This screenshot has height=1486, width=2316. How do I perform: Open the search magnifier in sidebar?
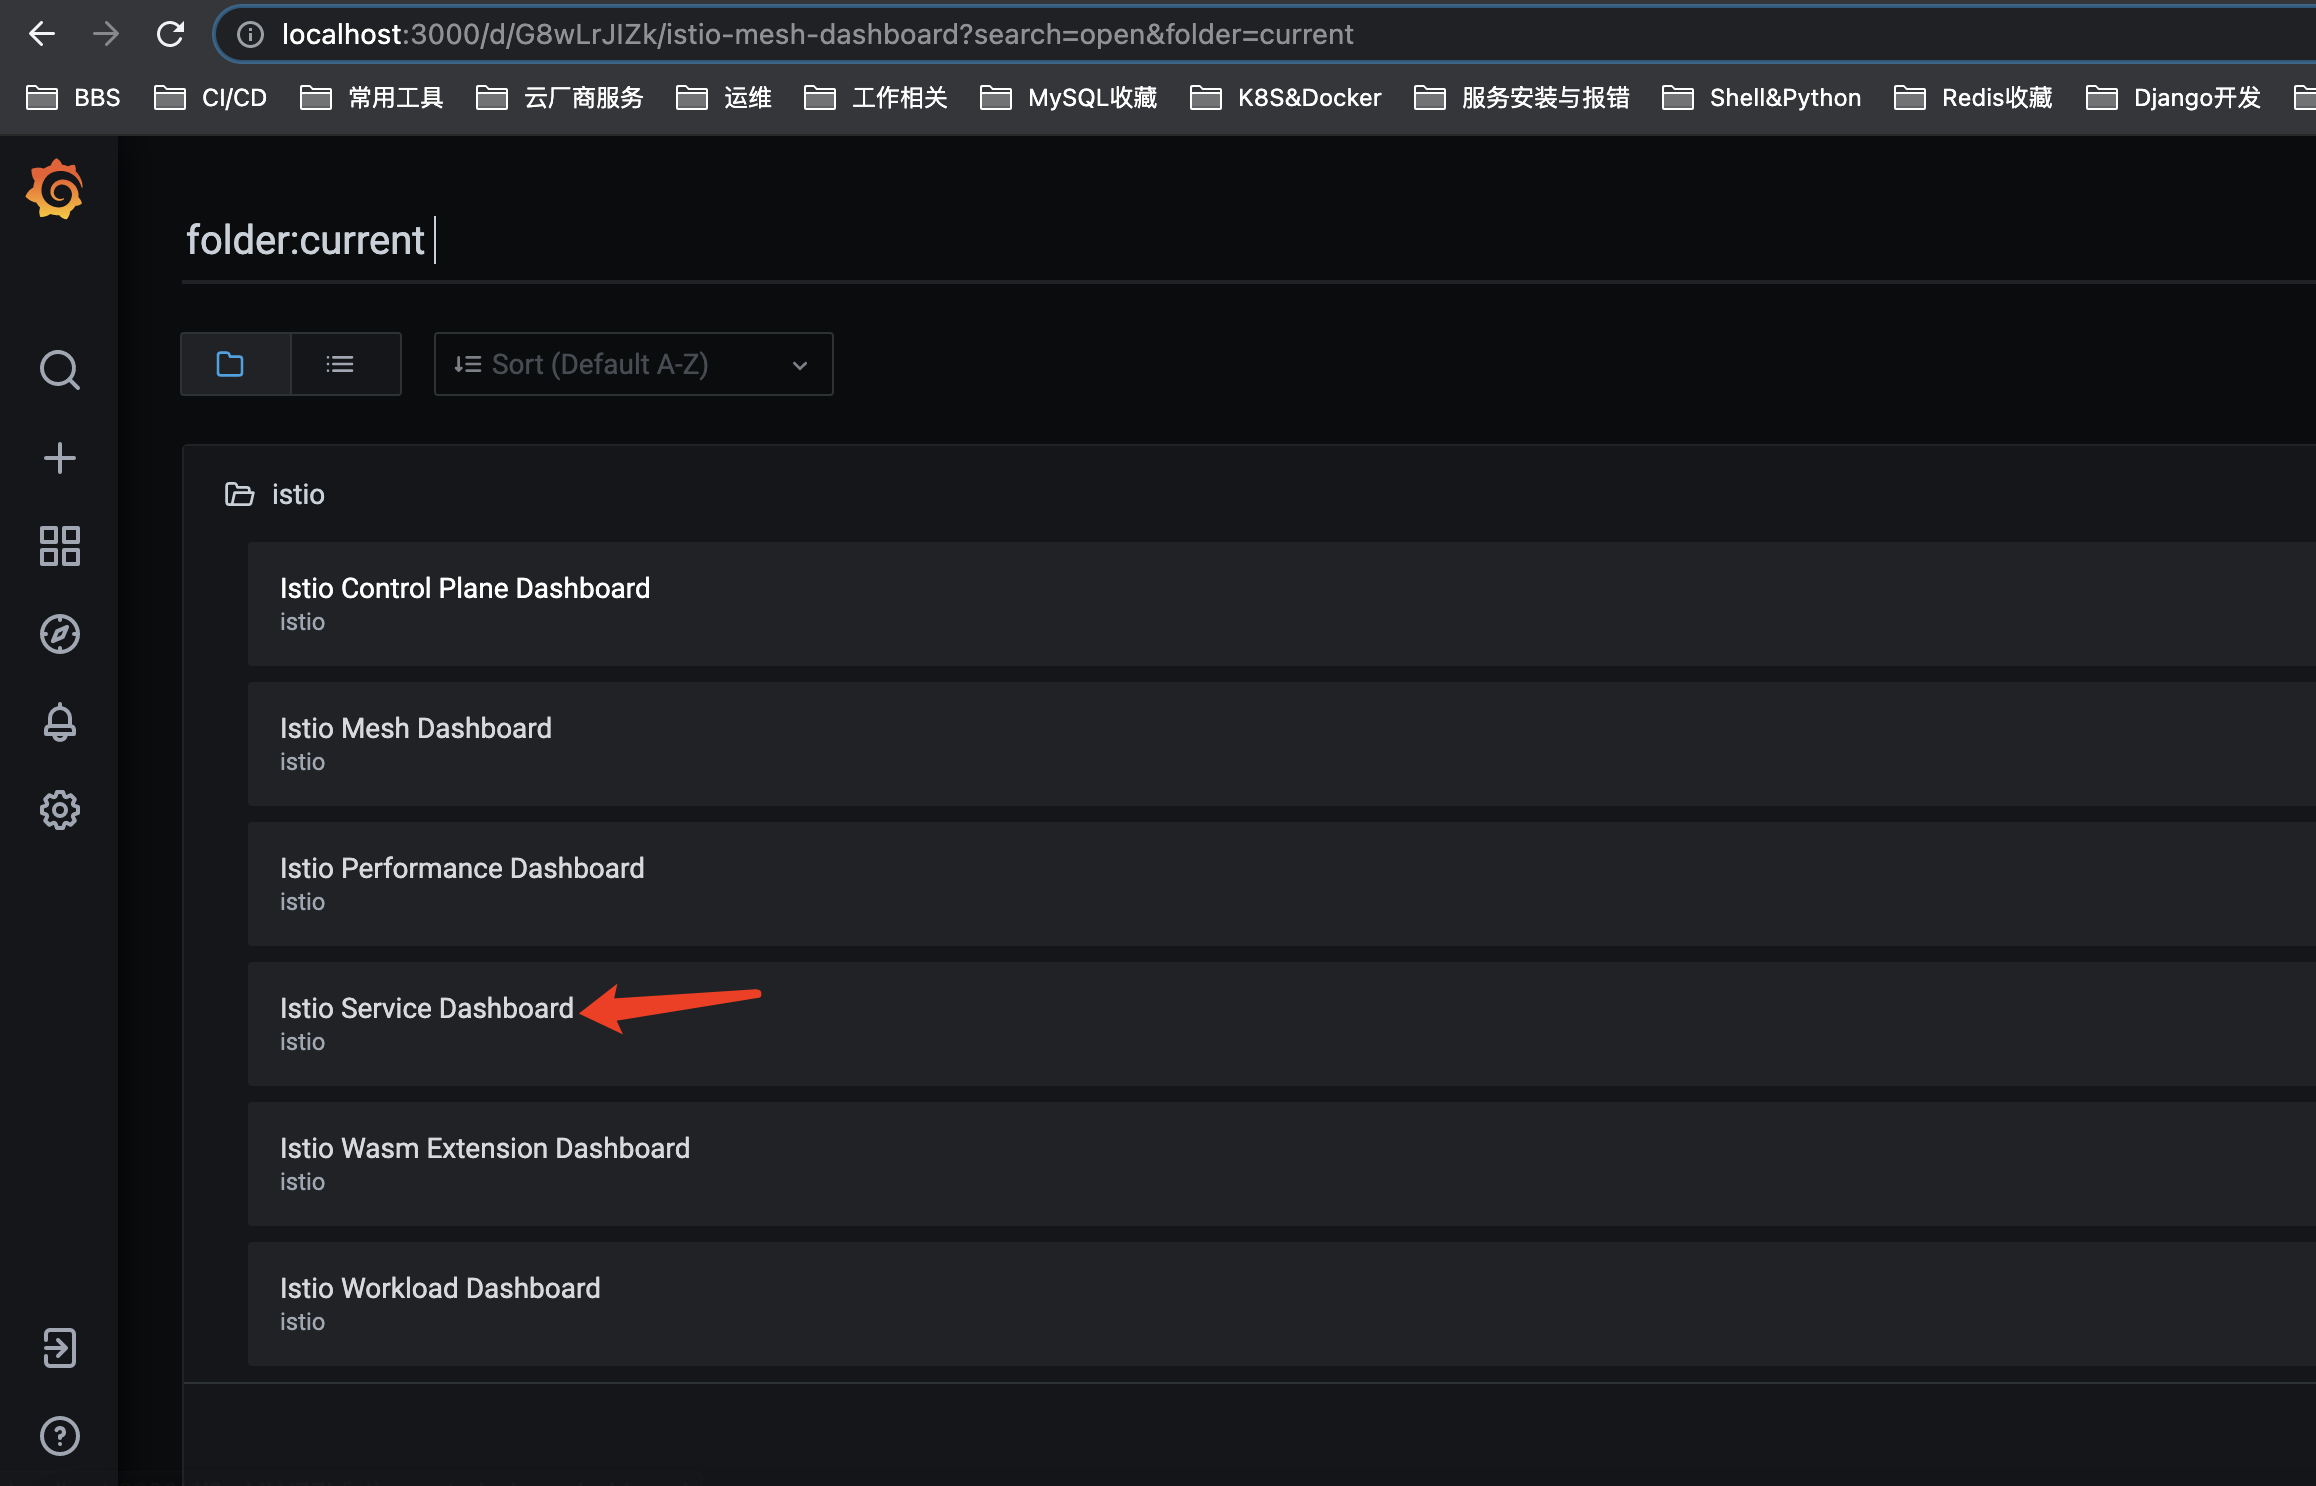pyautogui.click(x=59, y=370)
